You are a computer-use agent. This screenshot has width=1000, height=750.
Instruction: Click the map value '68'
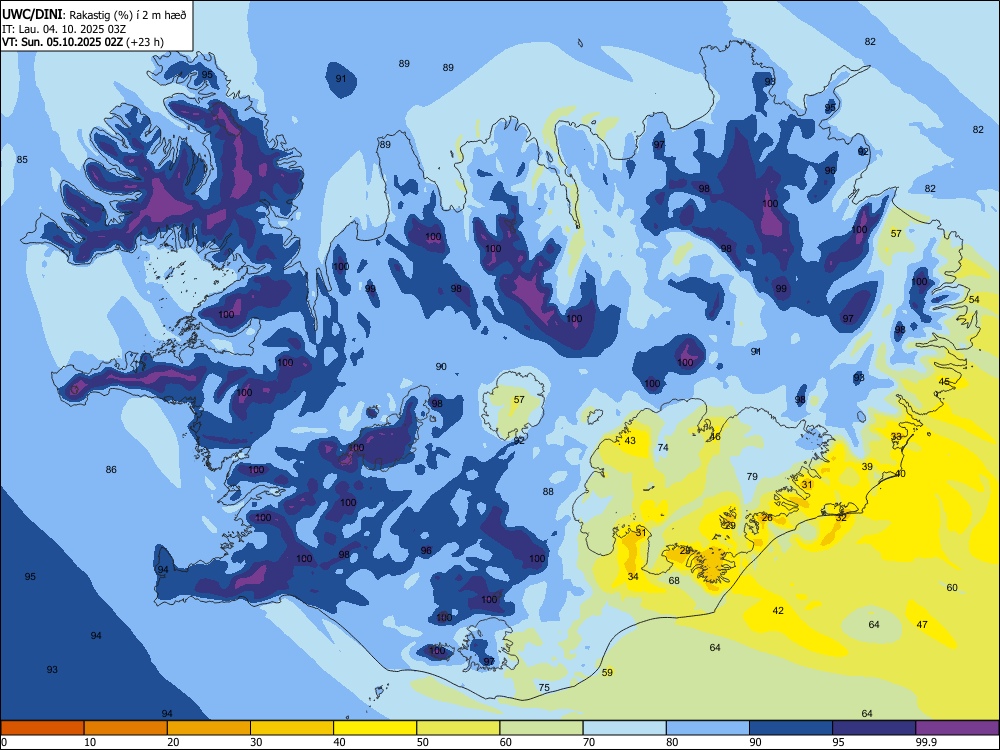tap(674, 580)
